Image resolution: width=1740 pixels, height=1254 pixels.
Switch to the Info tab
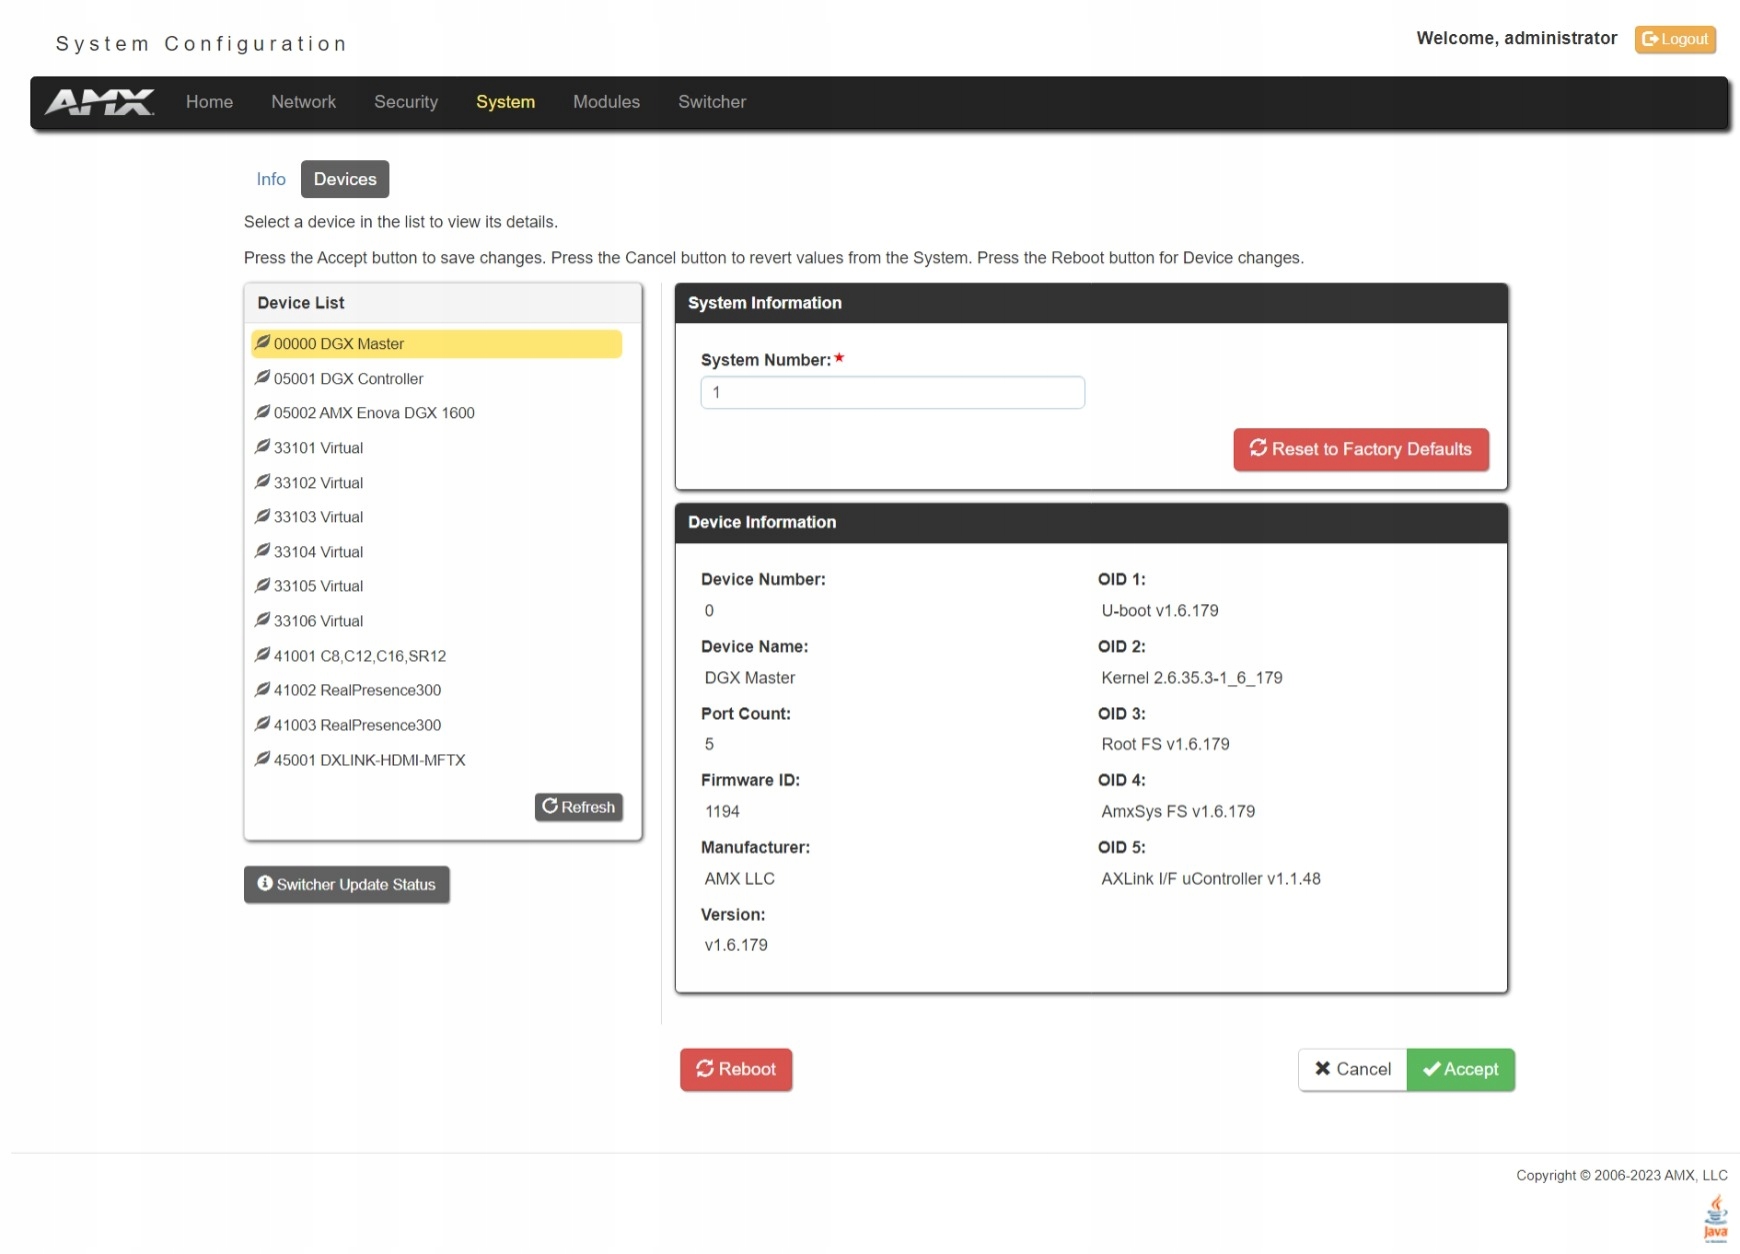click(x=271, y=179)
